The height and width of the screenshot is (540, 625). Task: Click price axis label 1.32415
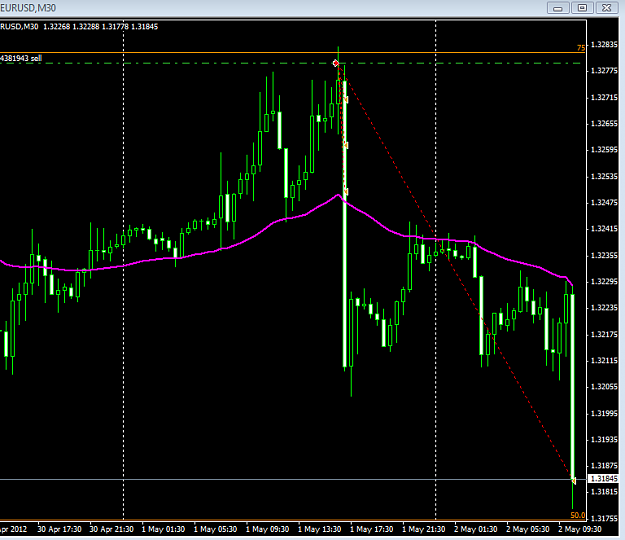[x=604, y=229]
